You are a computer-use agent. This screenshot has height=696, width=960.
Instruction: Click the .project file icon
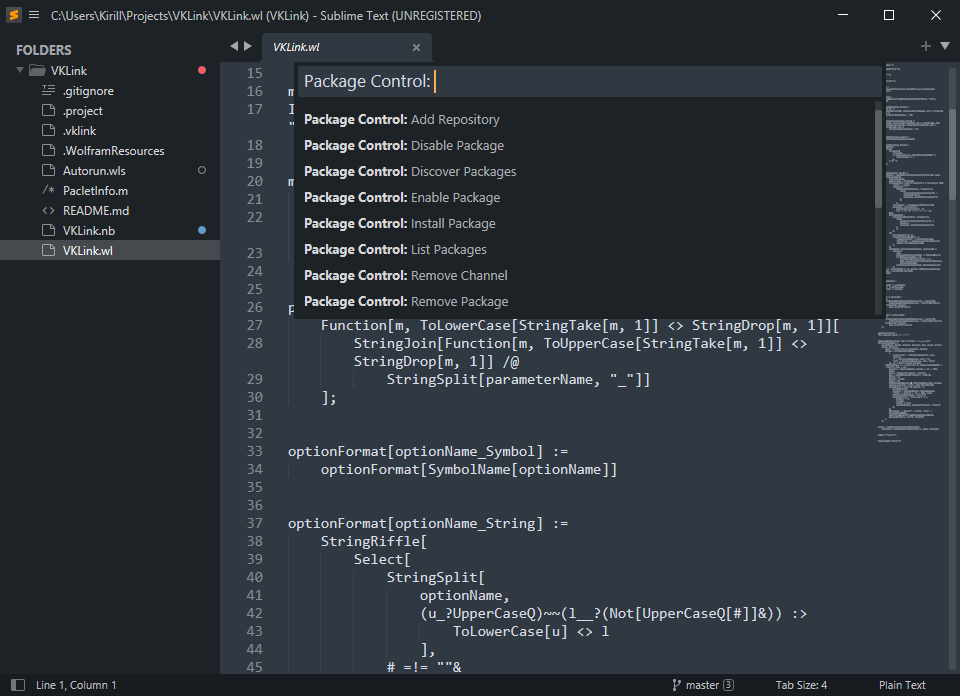tap(48, 110)
